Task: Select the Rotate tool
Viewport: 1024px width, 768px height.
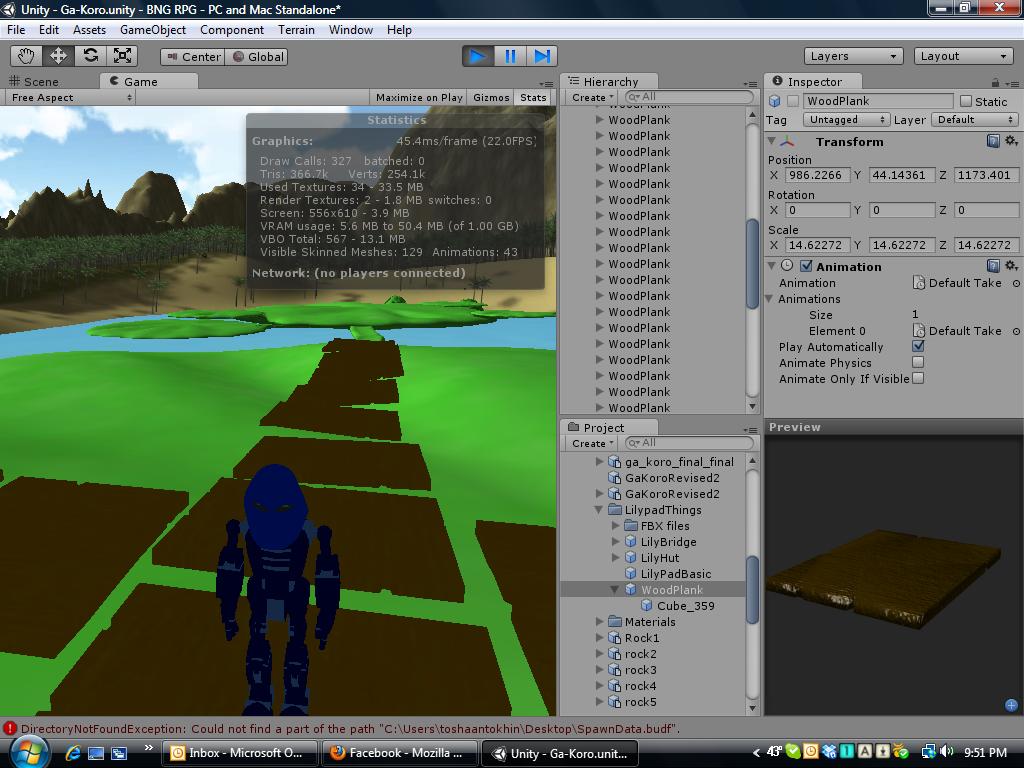Action: pos(90,56)
